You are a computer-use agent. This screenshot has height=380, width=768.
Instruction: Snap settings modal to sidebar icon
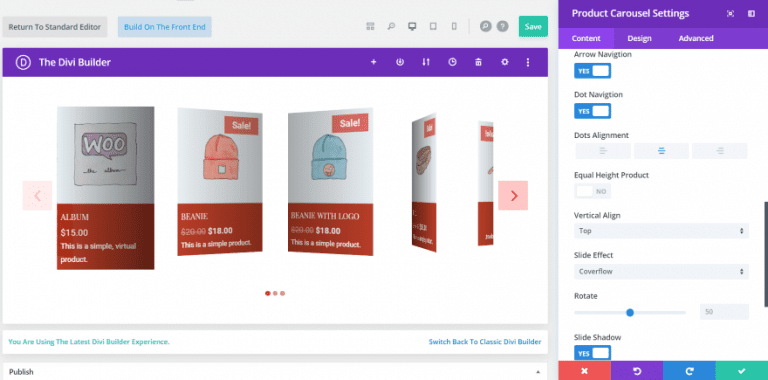pos(751,14)
